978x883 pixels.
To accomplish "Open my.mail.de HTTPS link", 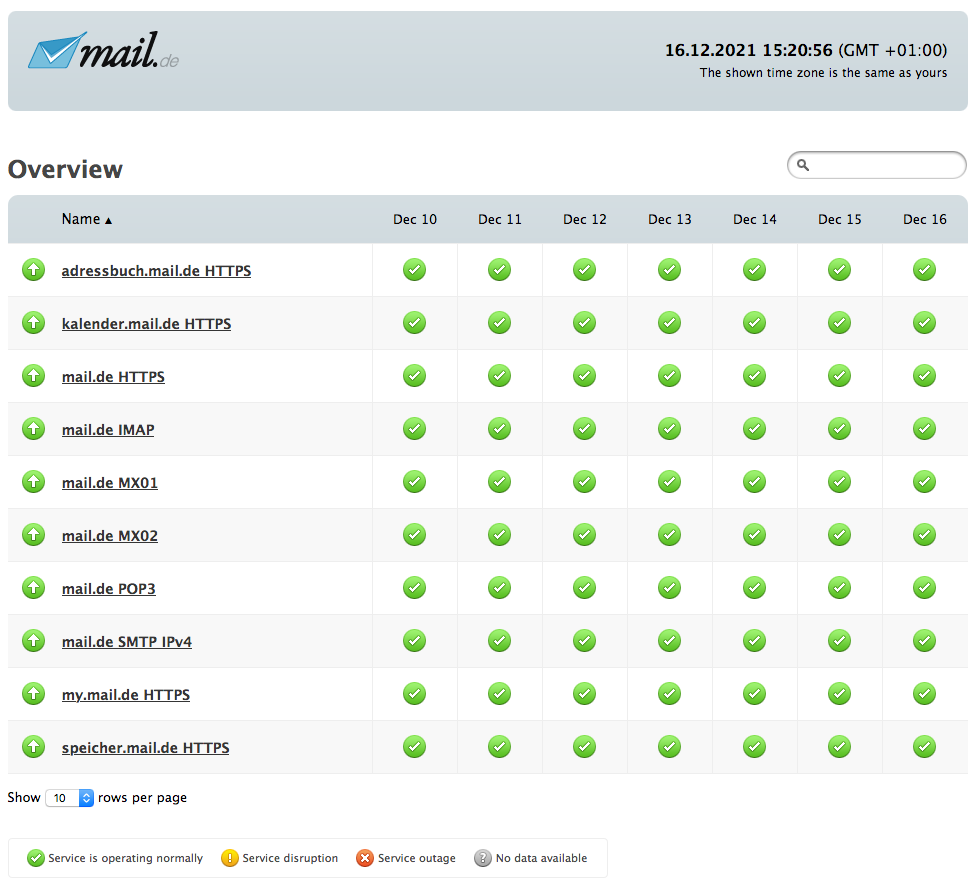I will pyautogui.click(x=126, y=695).
